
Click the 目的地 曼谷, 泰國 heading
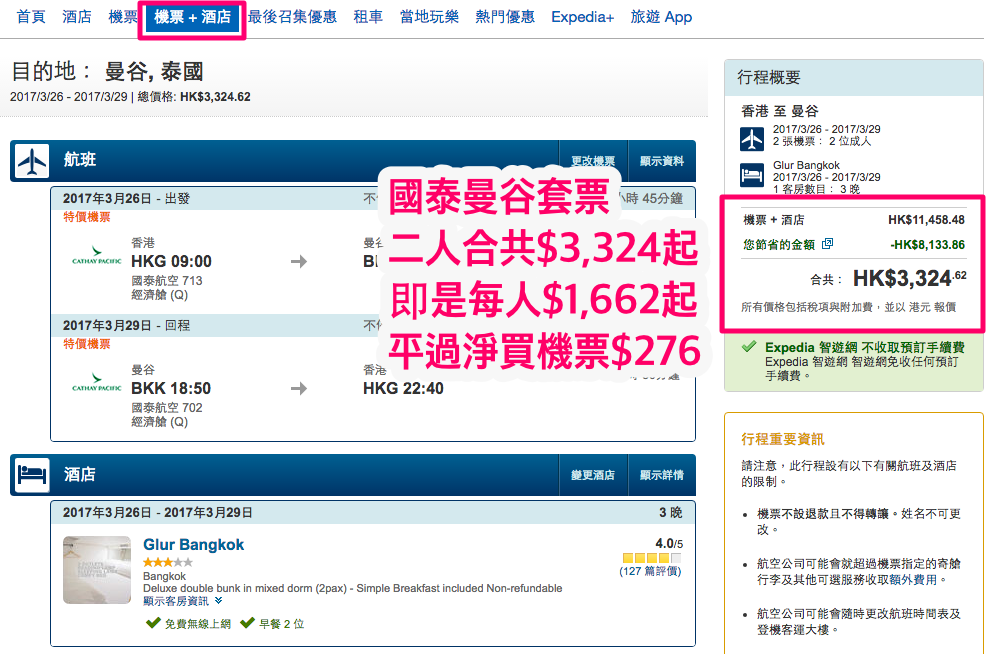point(107,71)
